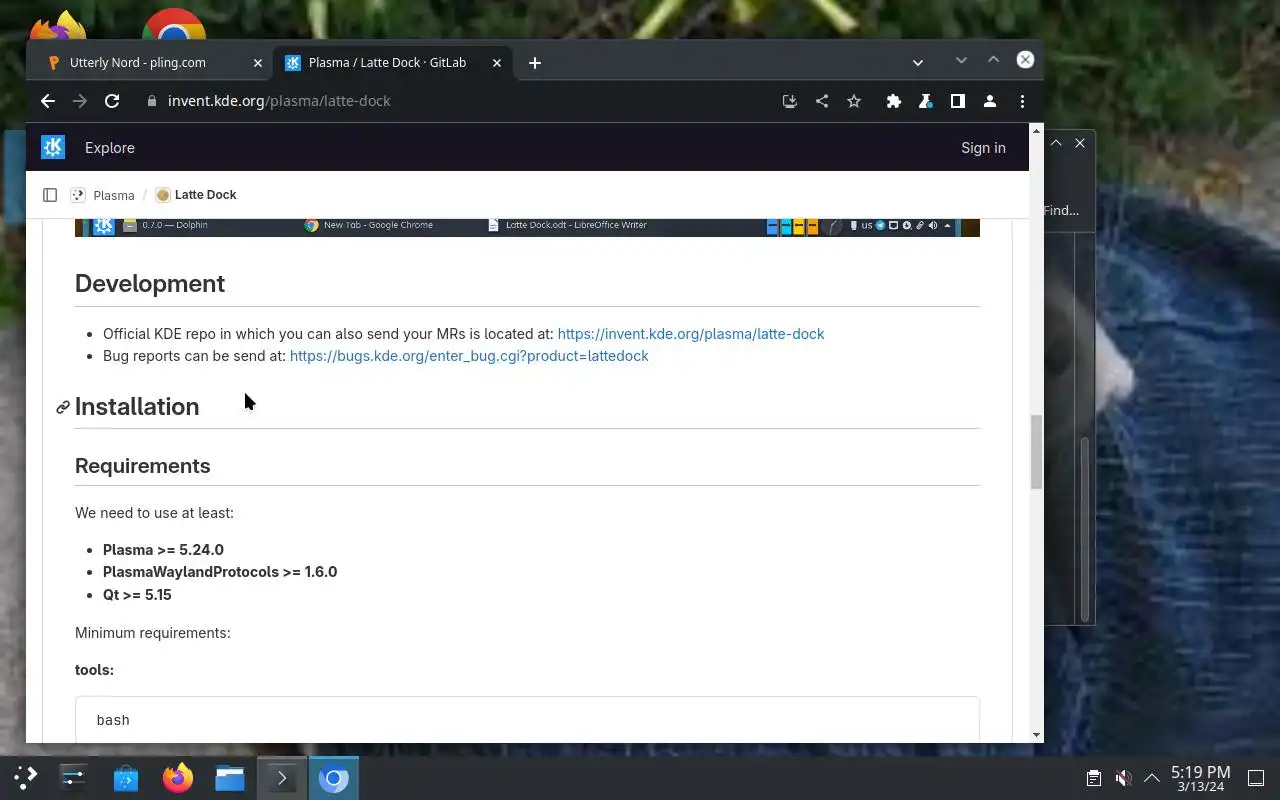Close the Utterly Nord tab
The width and height of the screenshot is (1280, 800).
257,63
